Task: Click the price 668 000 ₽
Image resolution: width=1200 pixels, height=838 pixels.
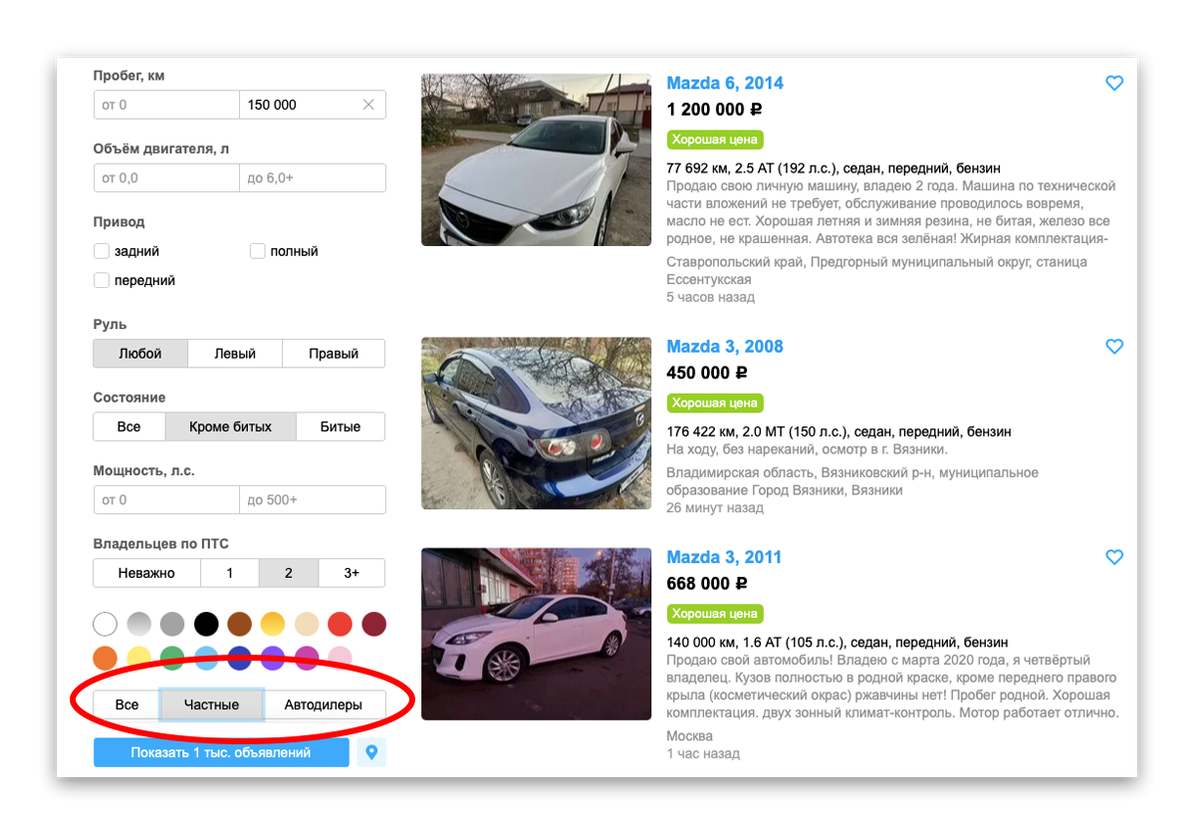Action: point(707,583)
